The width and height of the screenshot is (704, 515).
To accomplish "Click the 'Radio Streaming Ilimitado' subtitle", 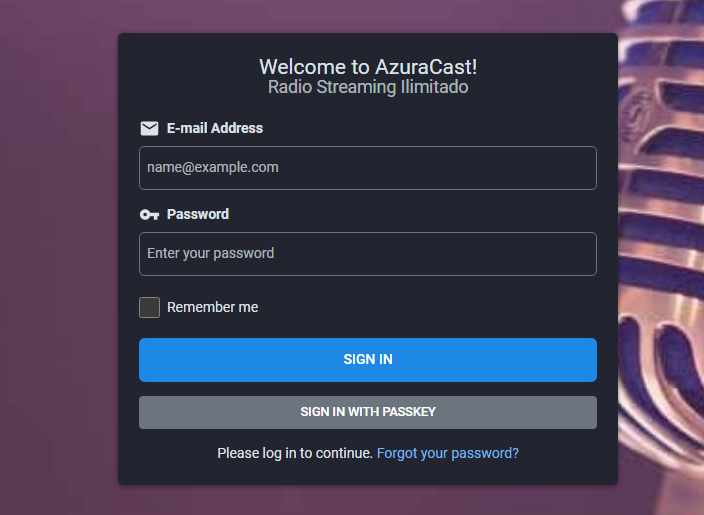I will pos(368,87).
